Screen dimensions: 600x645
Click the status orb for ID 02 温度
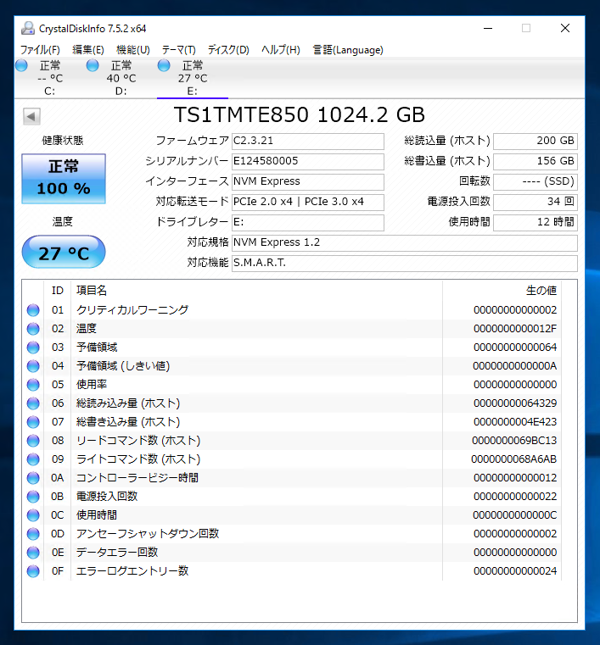pos(33,329)
